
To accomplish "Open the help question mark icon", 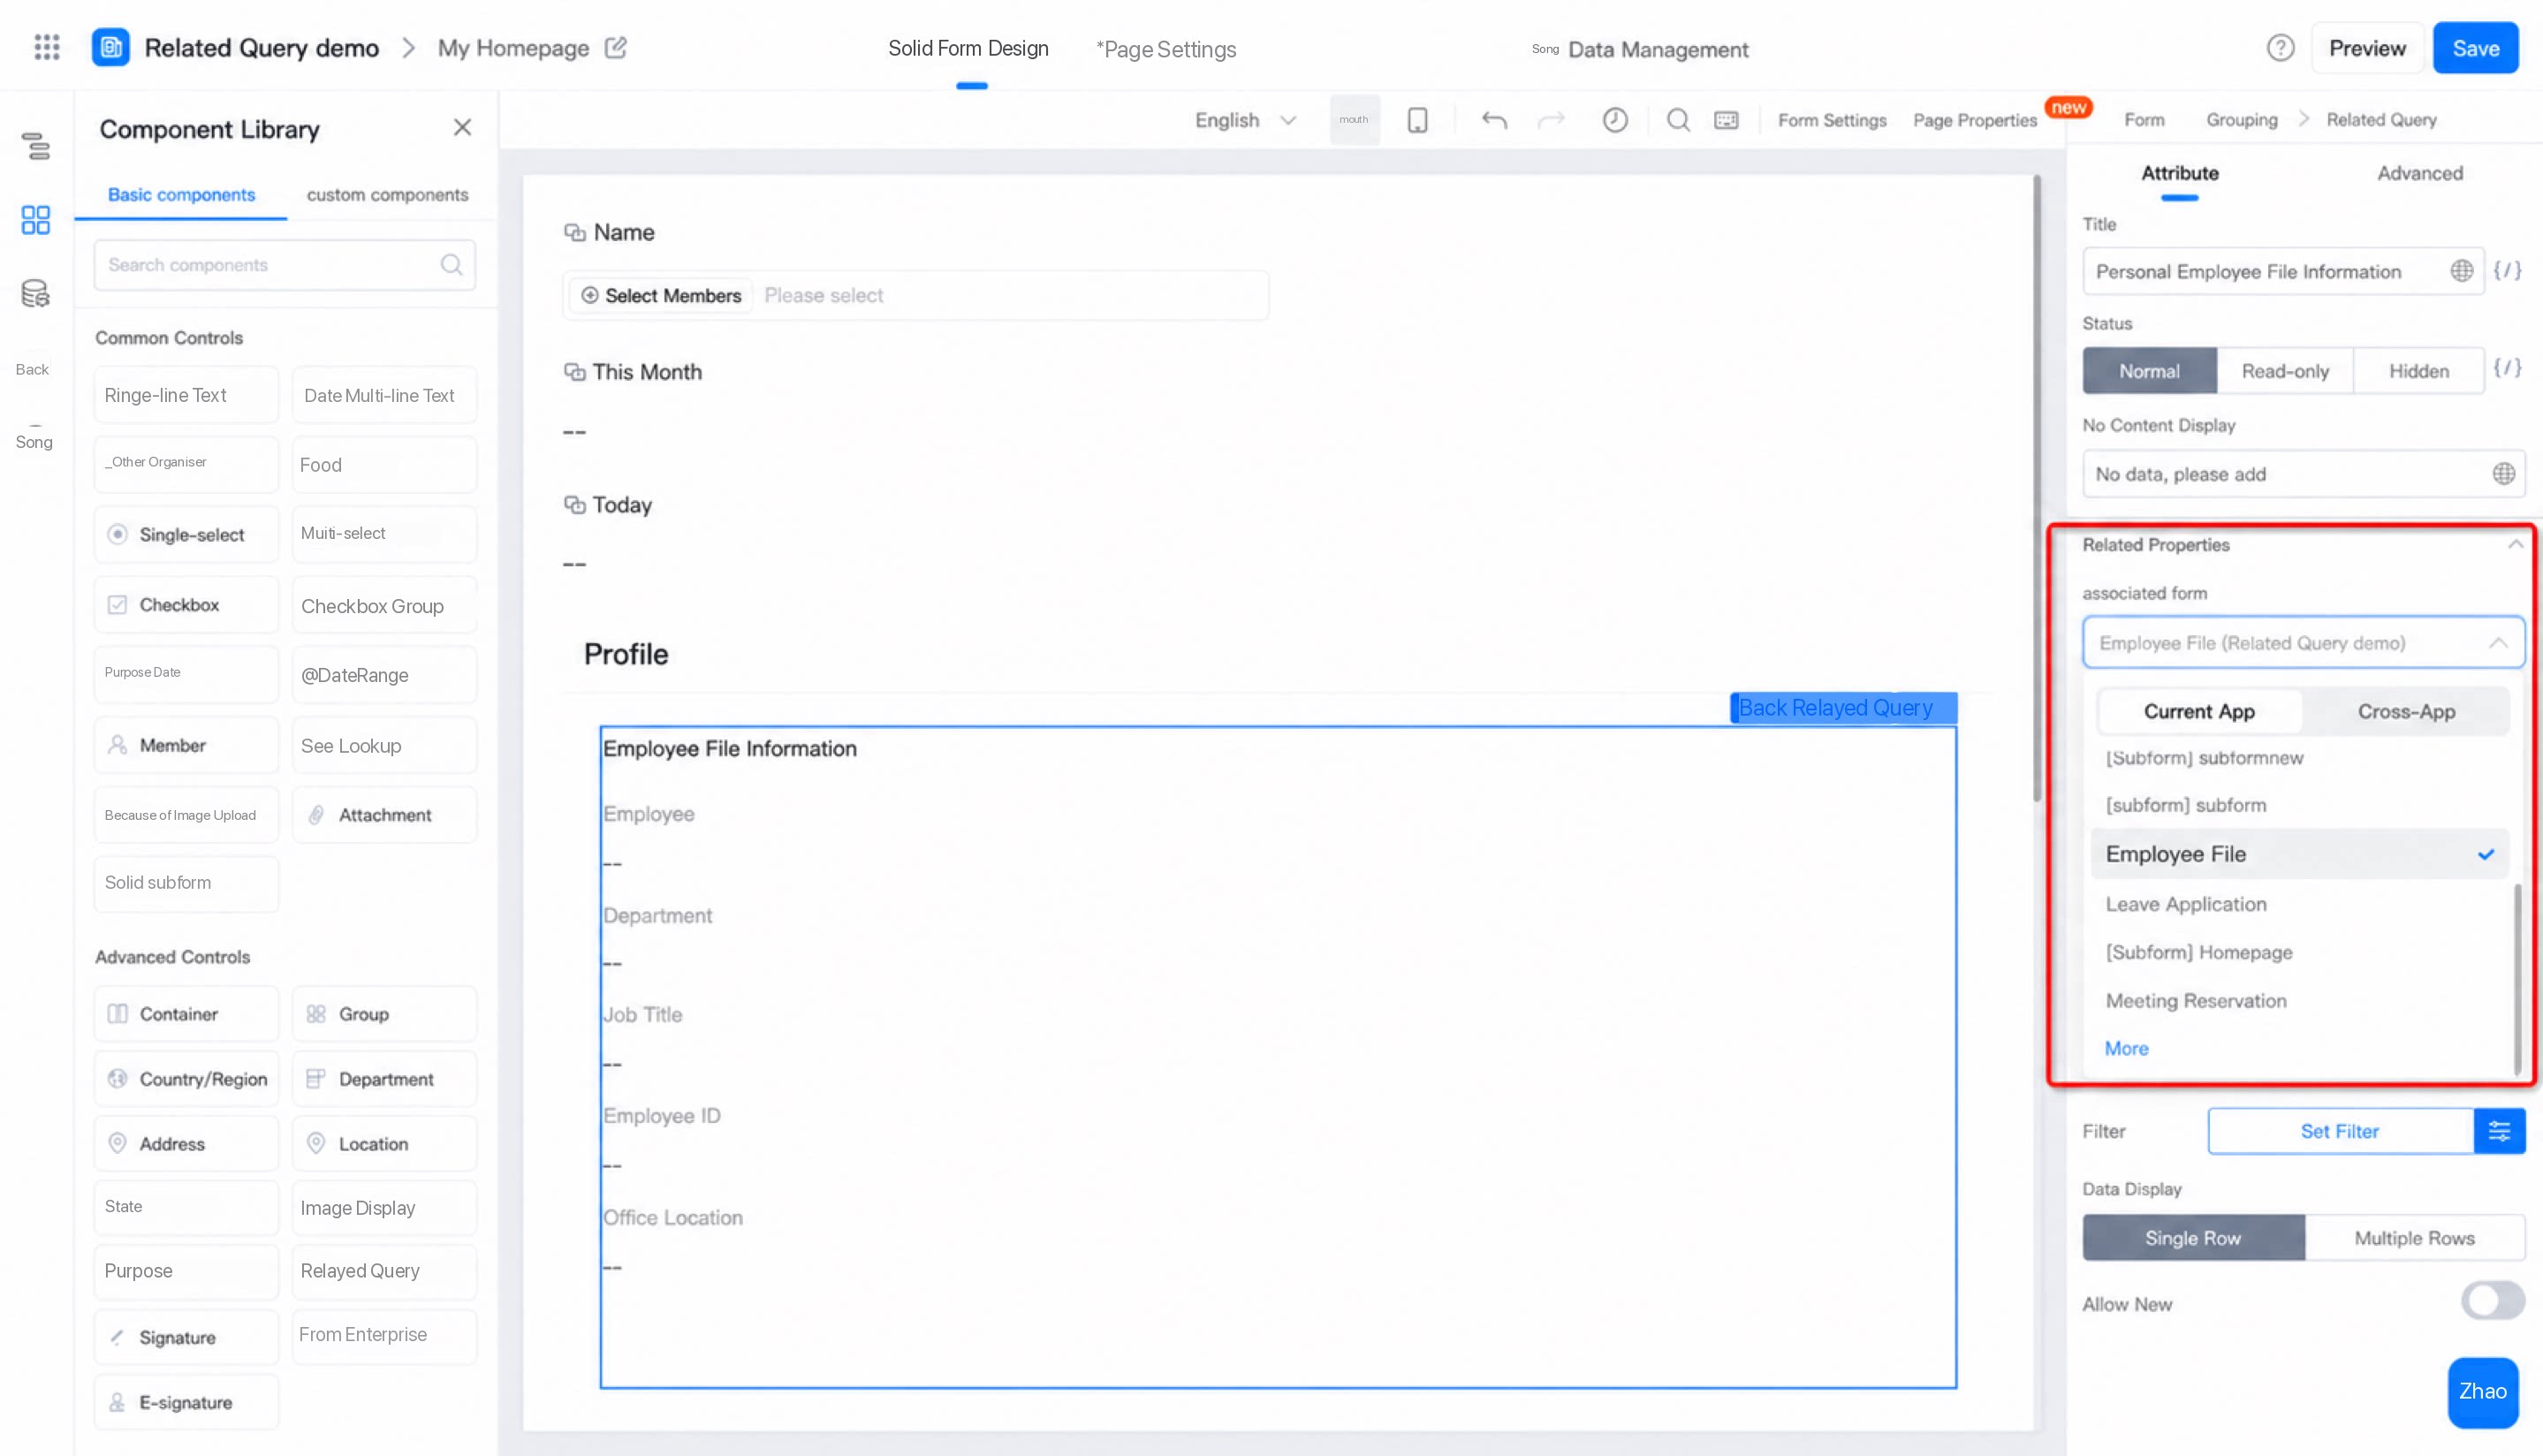I will [2280, 48].
